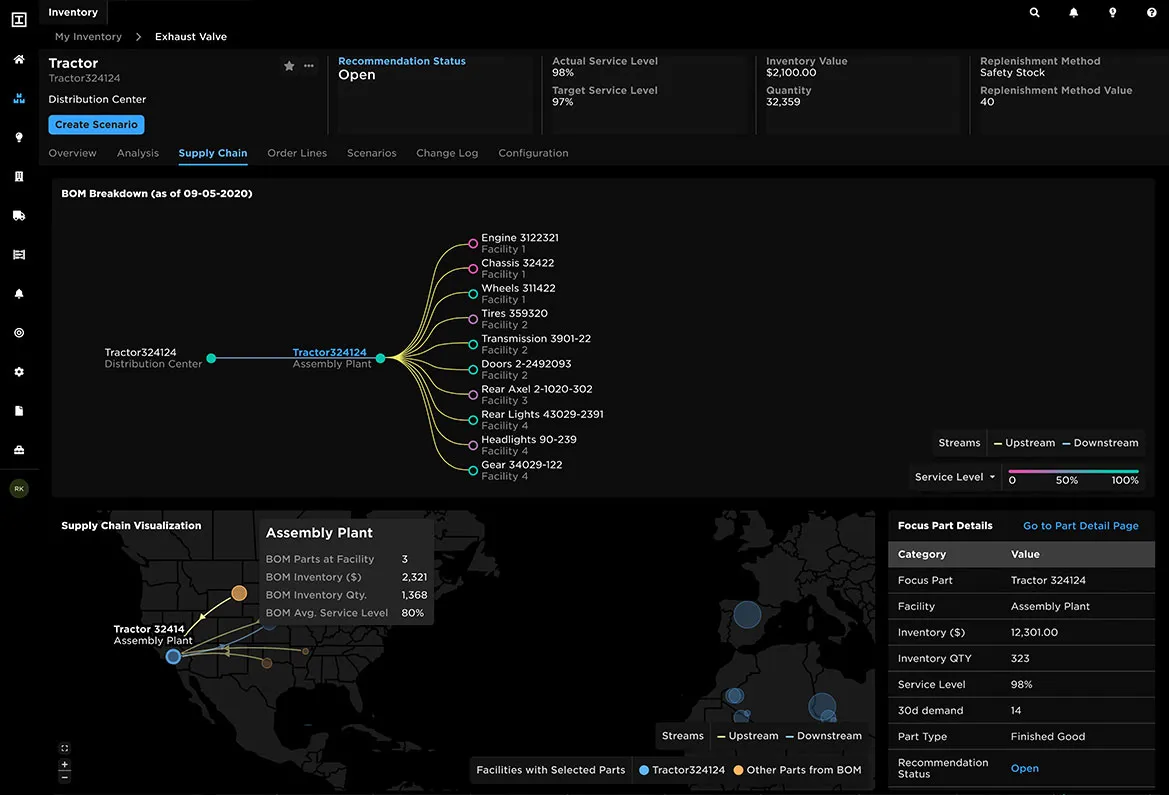Toggle Other Parts from BOM legend
Image resolution: width=1169 pixels, height=795 pixels.
797,770
